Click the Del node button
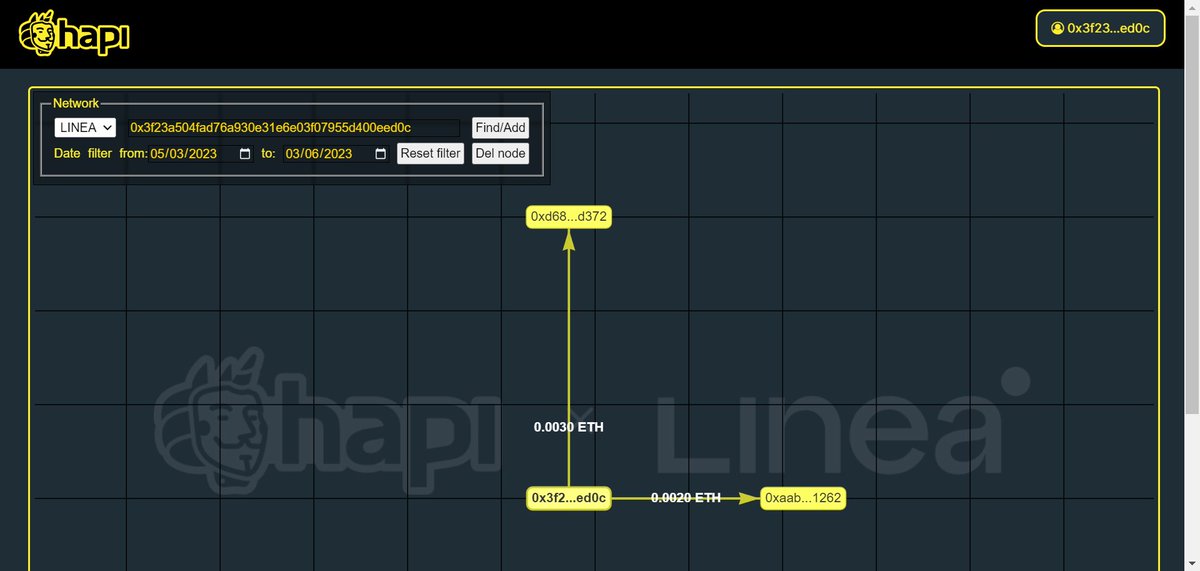This screenshot has height=571, width=1200. pyautogui.click(x=500, y=154)
